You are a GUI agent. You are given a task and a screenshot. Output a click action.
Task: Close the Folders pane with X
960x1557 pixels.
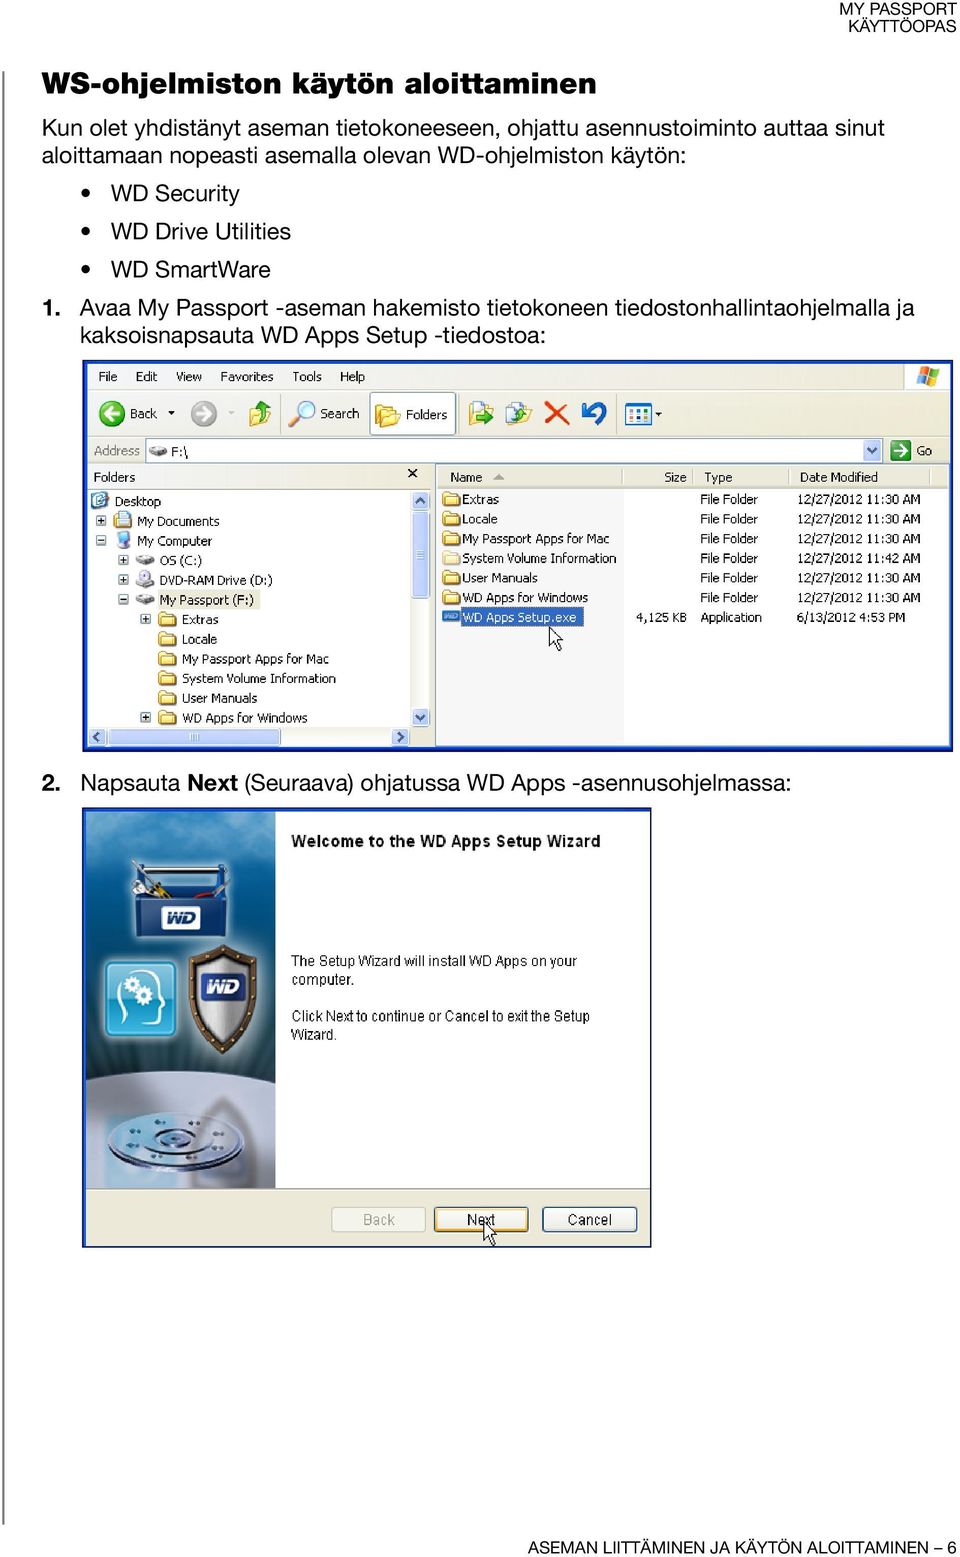pos(413,474)
